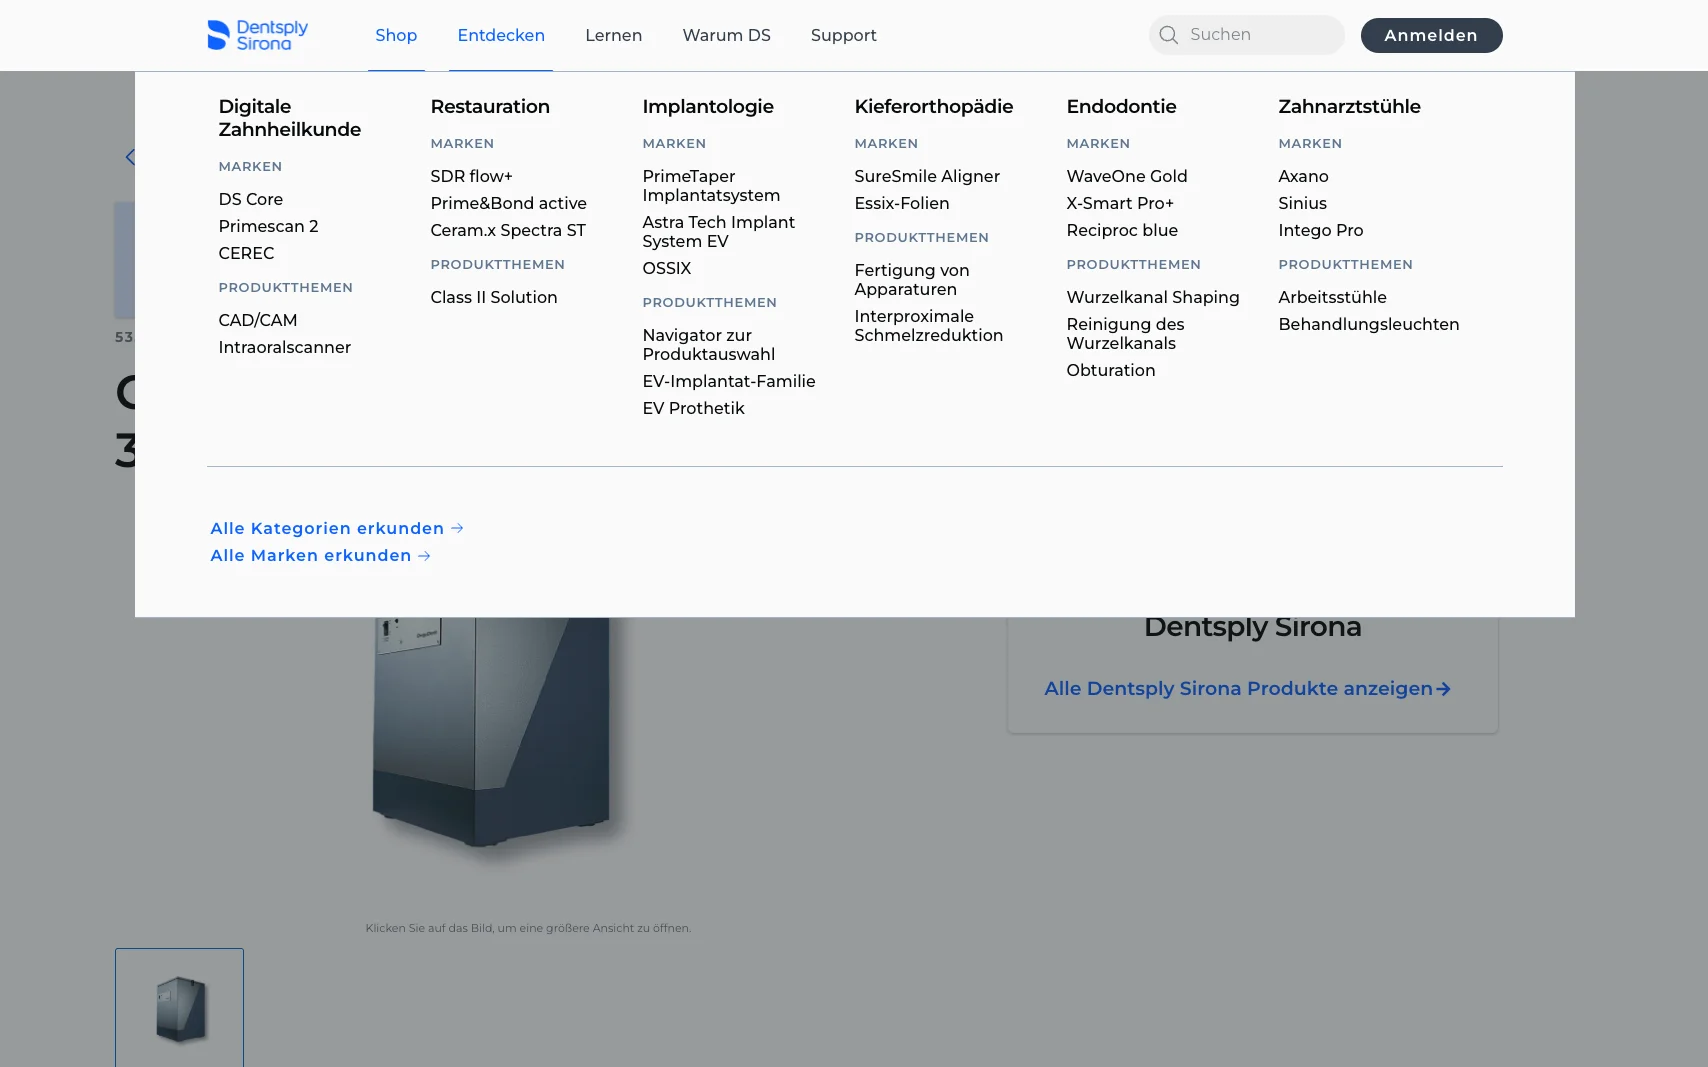The image size is (1708, 1067).
Task: Open Intraoralscanner product topic
Action: pos(285,347)
